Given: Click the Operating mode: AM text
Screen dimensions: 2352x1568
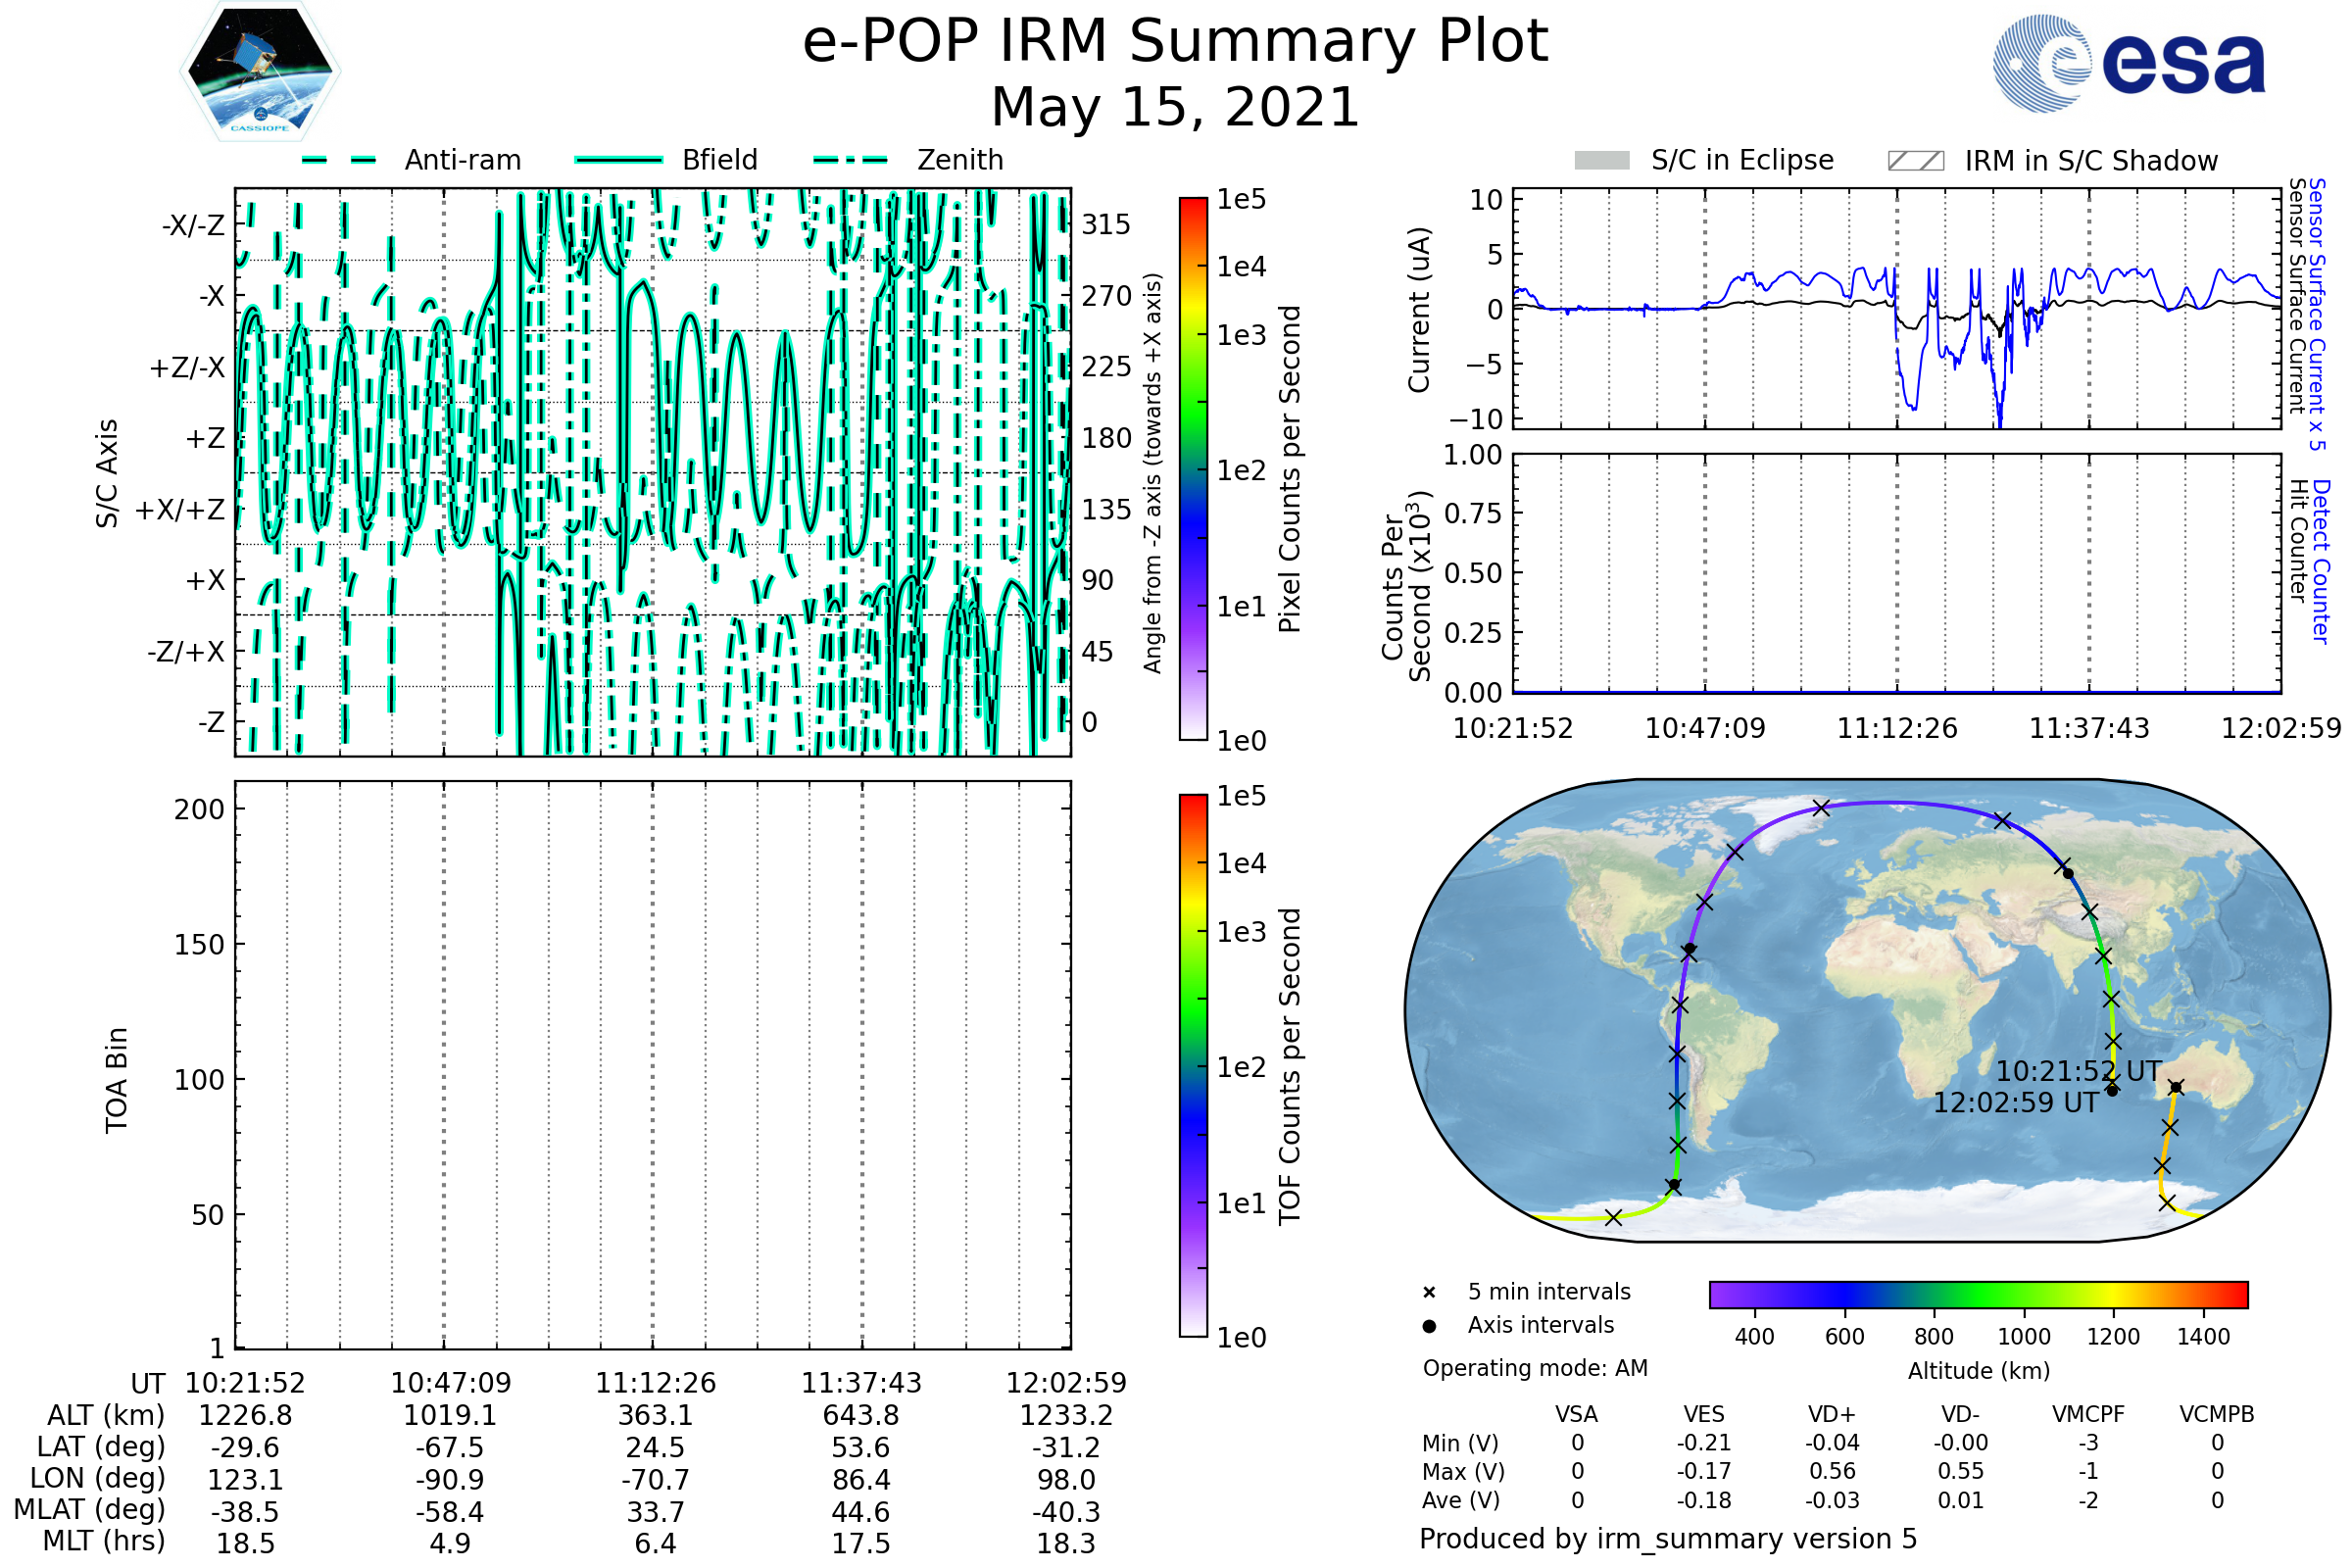Looking at the screenshot, I should tap(1535, 1368).
